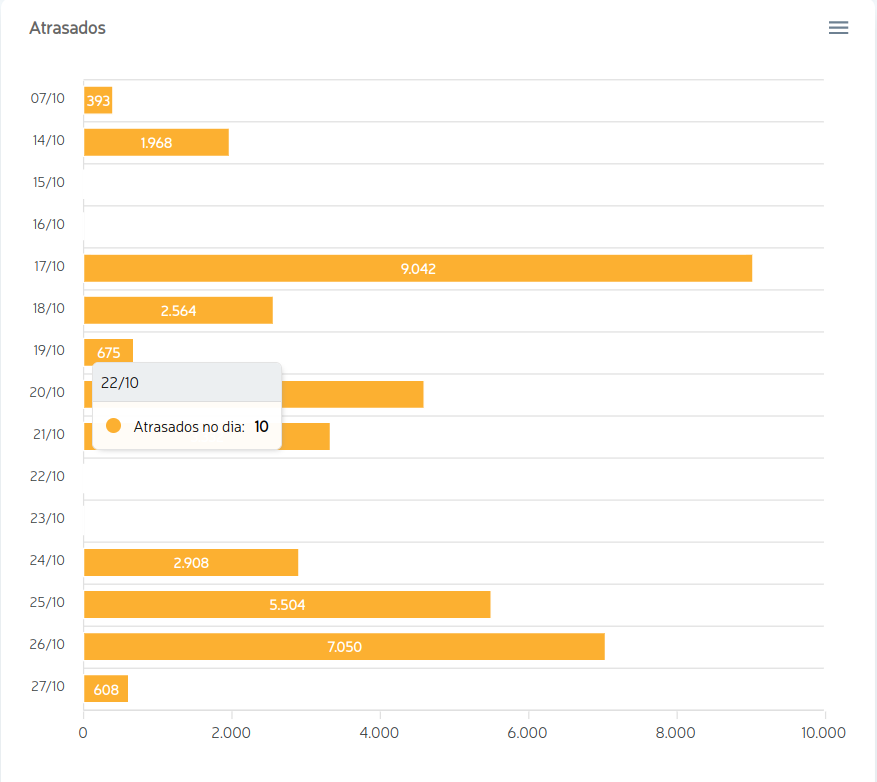877x782 pixels.
Task: Select the 21/10 axis label
Action: tap(47, 434)
